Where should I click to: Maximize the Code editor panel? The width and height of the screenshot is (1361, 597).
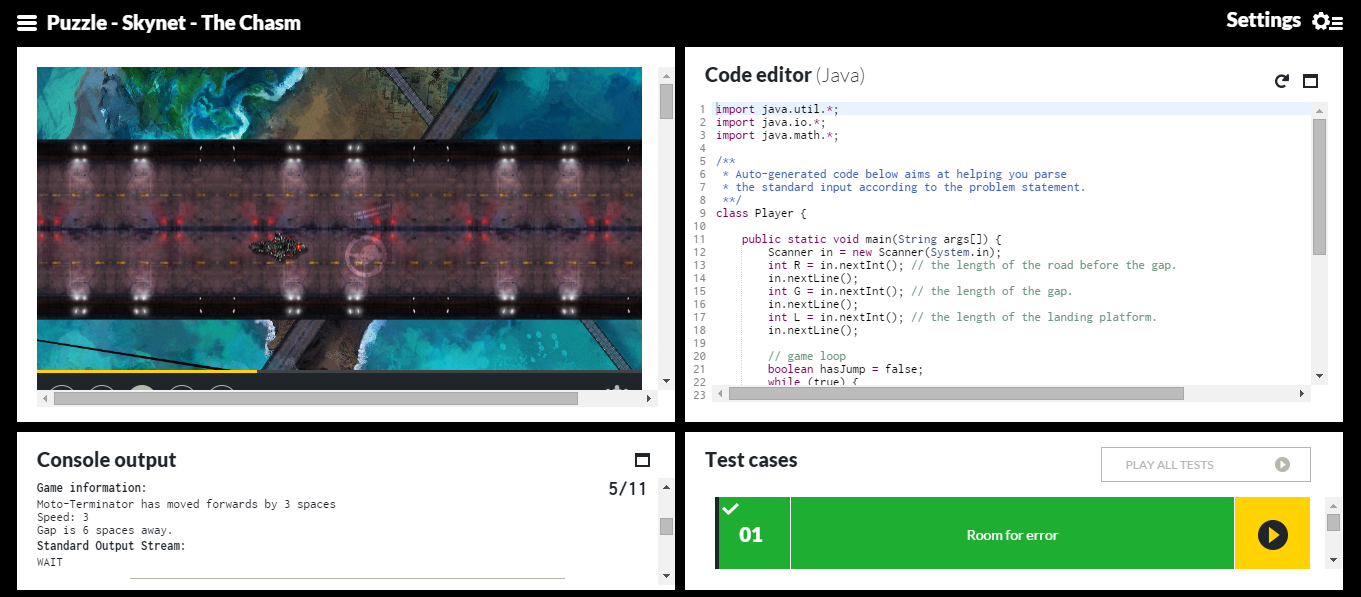coord(1310,81)
